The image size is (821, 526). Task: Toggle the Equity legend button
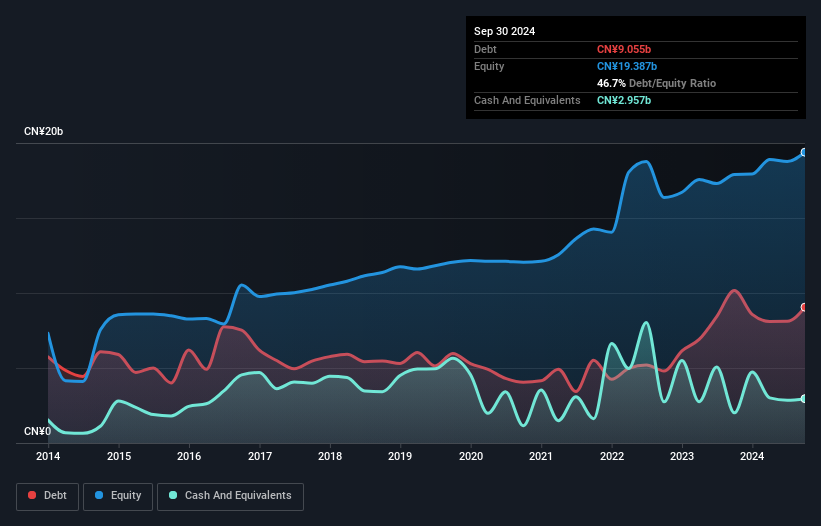pyautogui.click(x=118, y=496)
